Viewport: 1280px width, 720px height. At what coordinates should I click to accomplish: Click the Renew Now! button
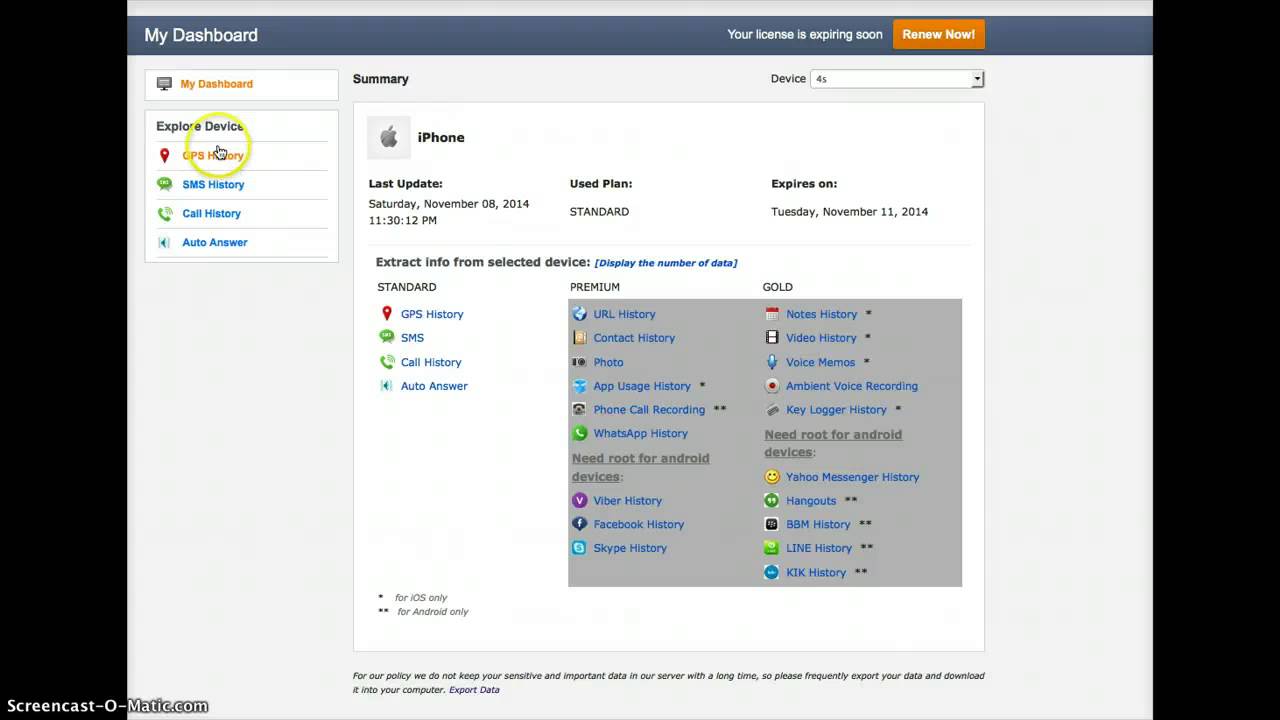click(x=938, y=34)
